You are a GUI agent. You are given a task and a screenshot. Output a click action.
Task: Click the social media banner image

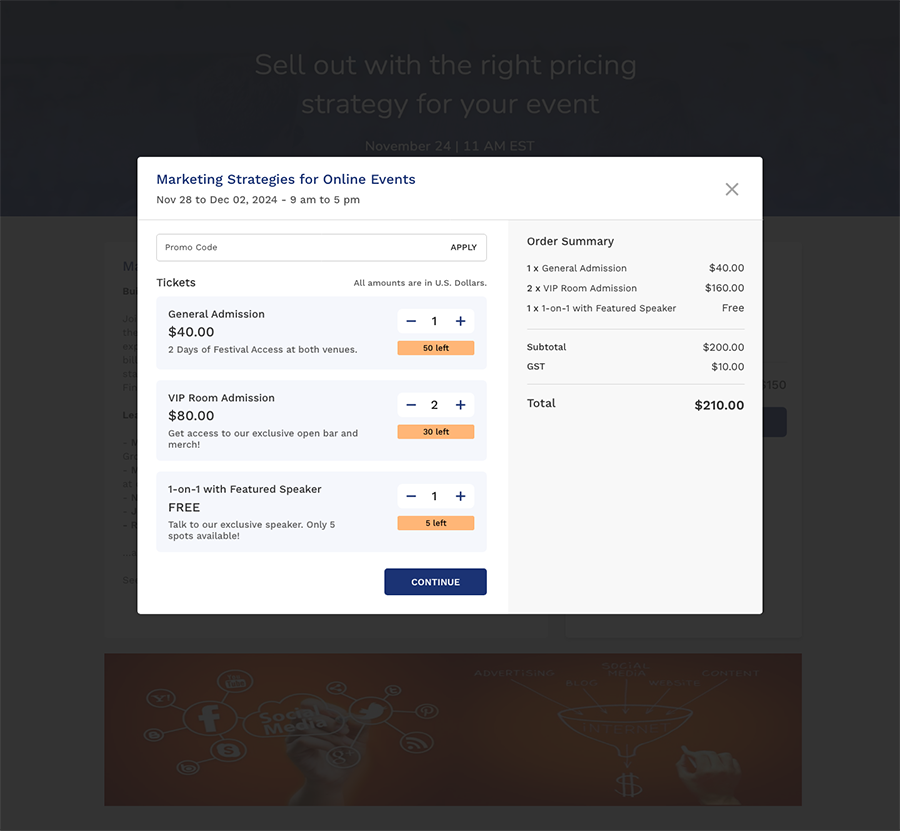tap(452, 729)
